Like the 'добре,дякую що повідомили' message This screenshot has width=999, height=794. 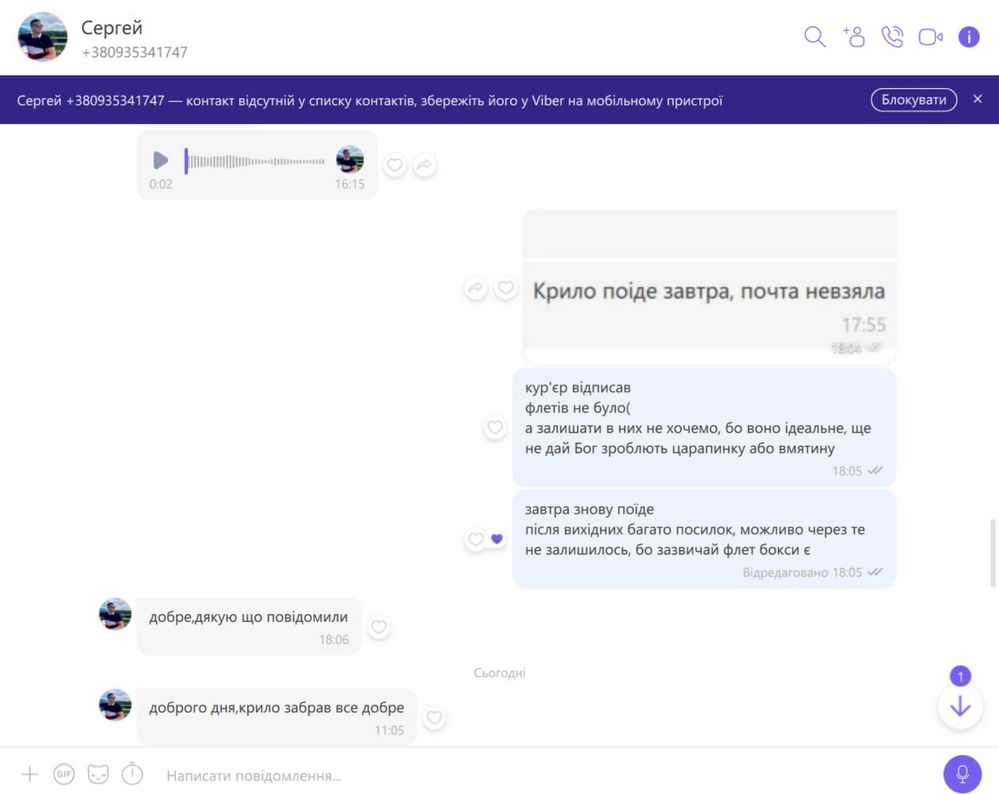(378, 626)
